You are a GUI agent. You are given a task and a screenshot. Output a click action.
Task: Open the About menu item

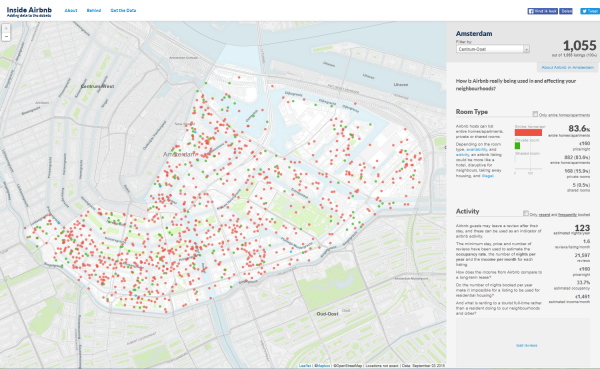click(x=71, y=10)
